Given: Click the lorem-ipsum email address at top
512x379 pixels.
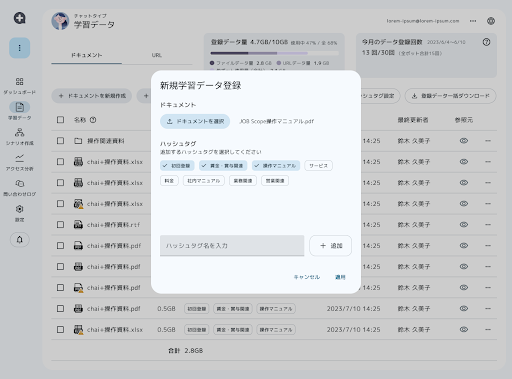Looking at the screenshot, I should (x=423, y=21).
